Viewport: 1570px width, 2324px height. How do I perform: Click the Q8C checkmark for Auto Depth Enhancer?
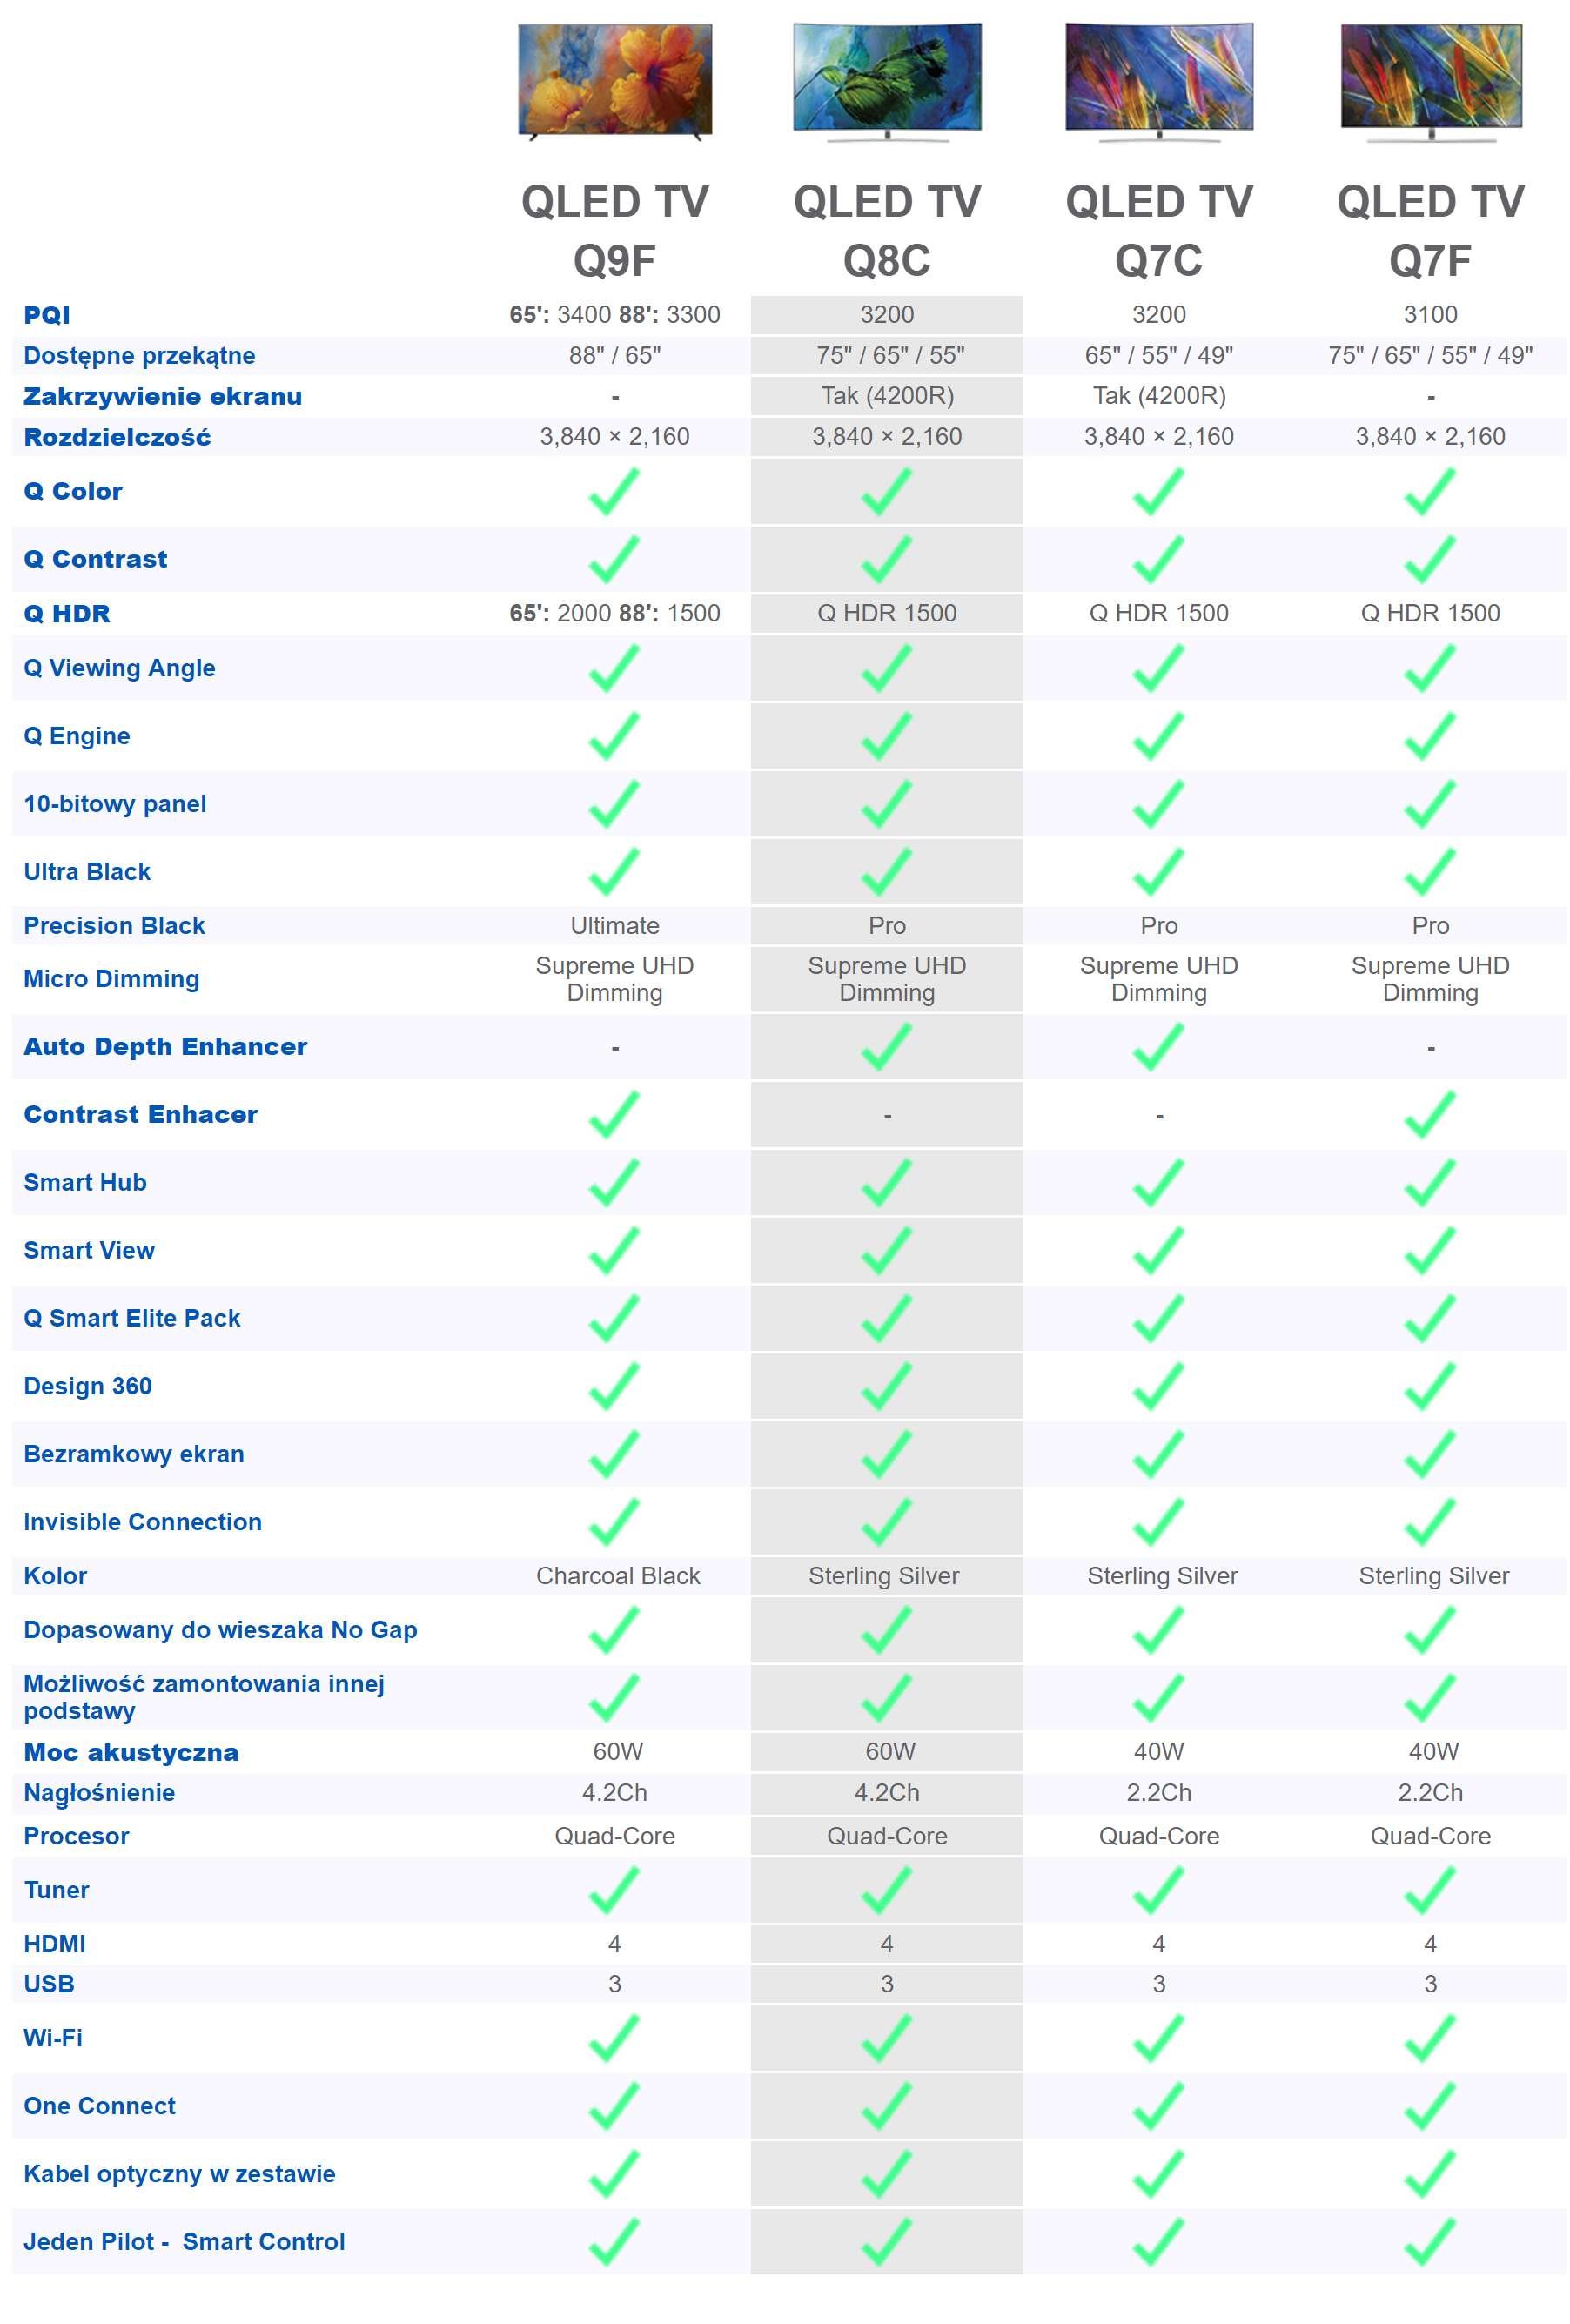(886, 1047)
